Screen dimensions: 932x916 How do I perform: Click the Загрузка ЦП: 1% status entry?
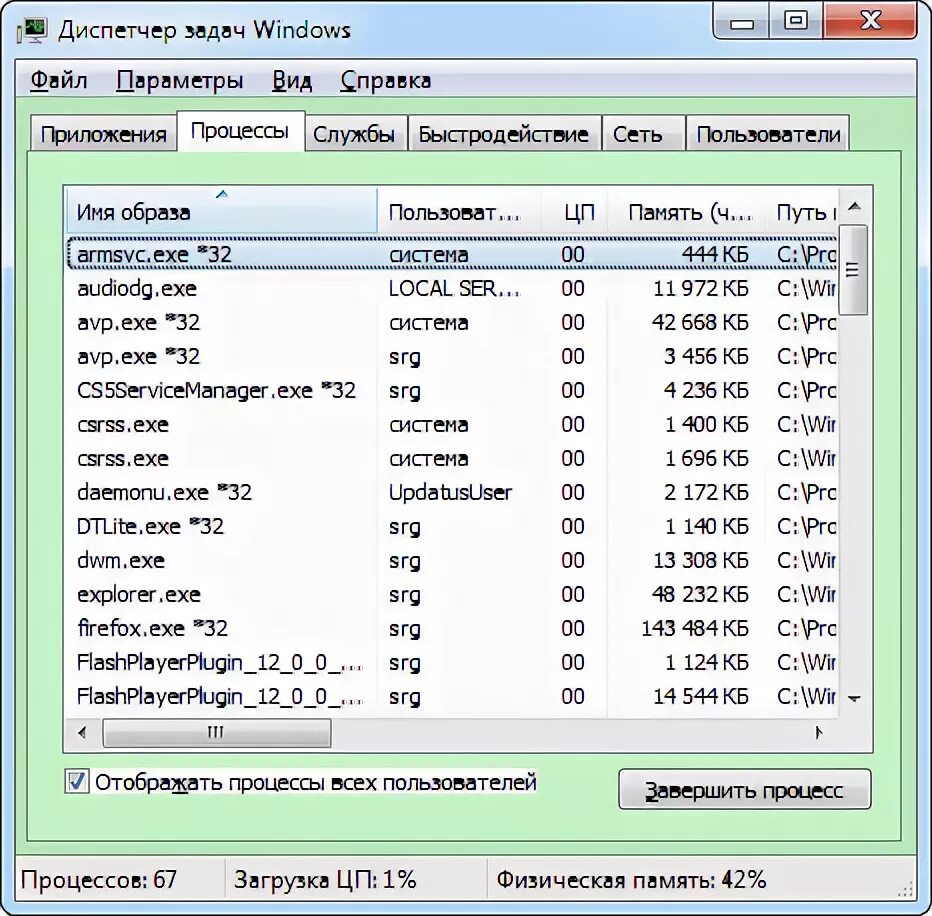tap(325, 880)
